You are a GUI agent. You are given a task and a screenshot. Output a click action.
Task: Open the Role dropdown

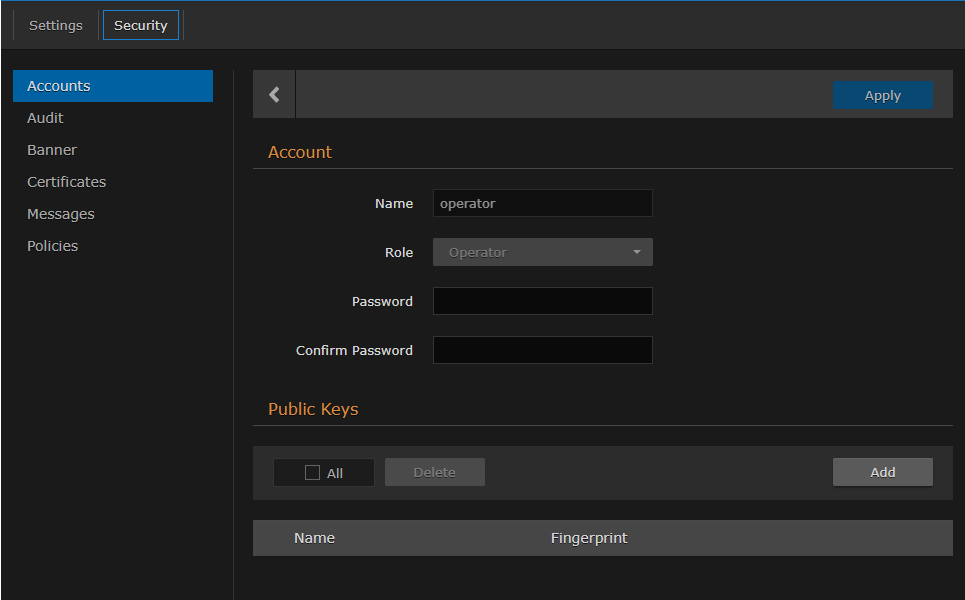(542, 252)
